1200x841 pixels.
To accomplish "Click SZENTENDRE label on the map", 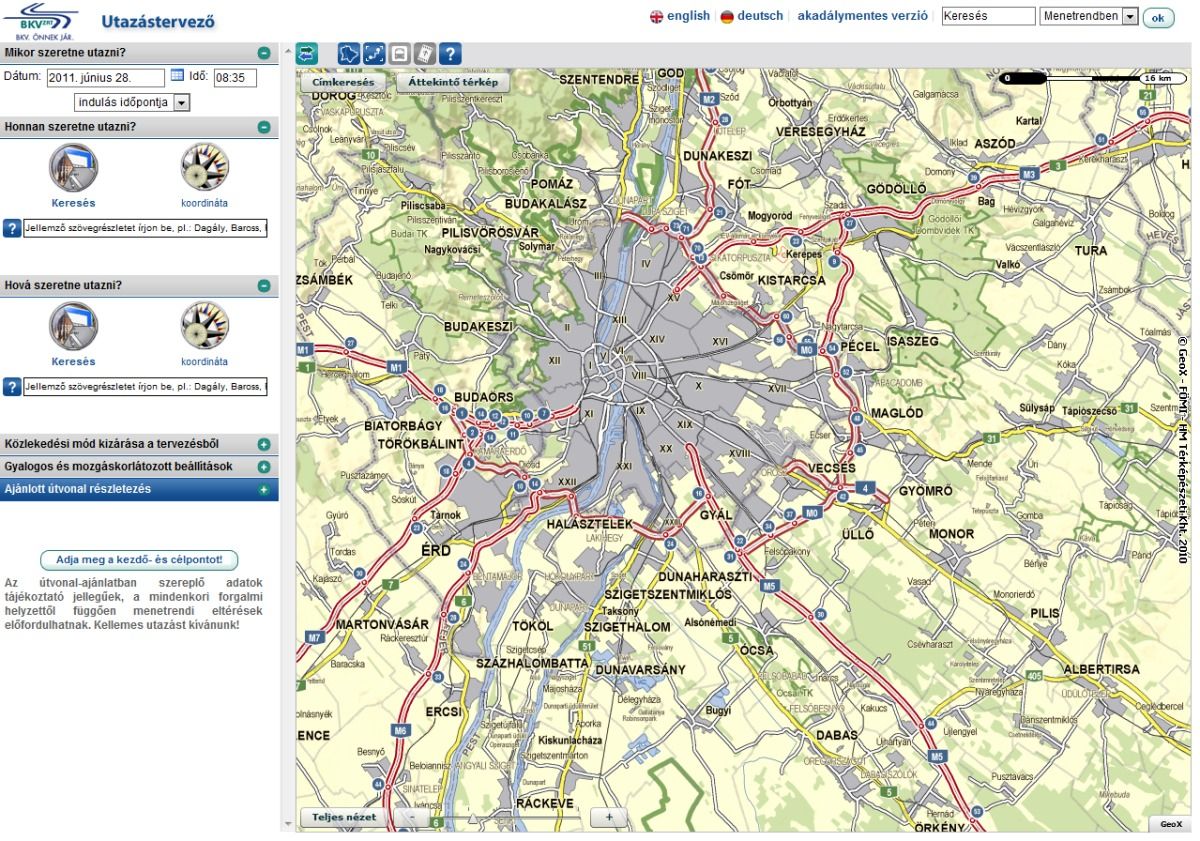I will [x=599, y=78].
